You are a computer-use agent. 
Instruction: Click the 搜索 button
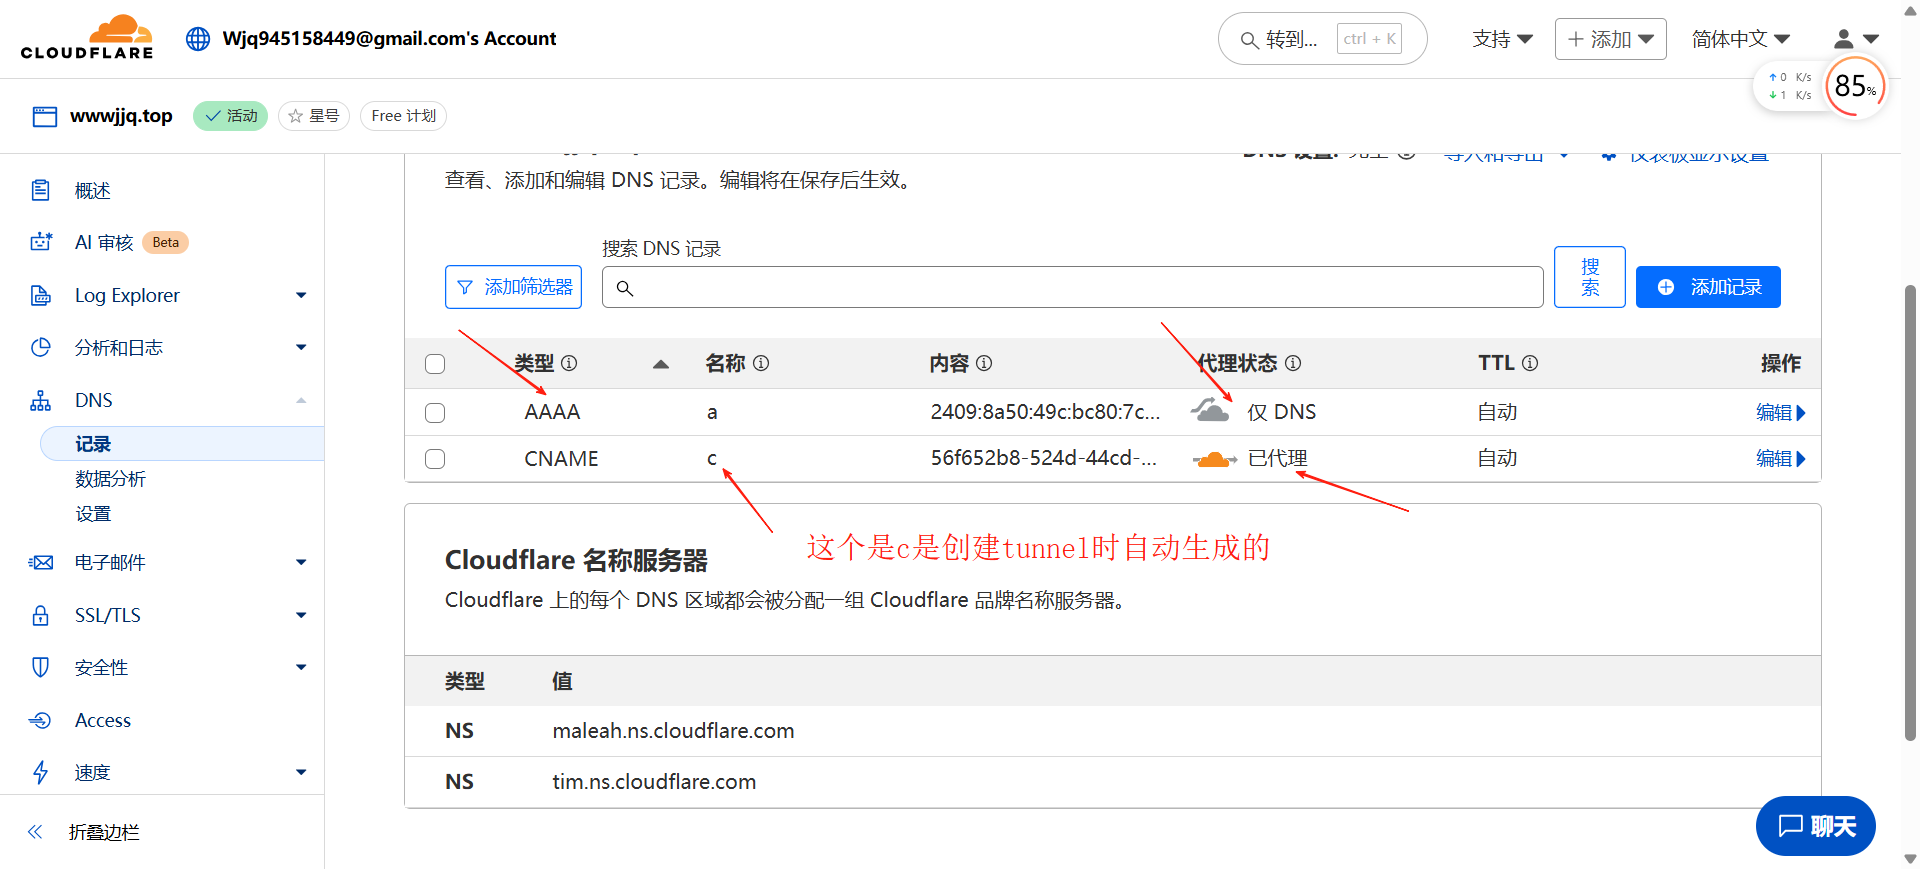point(1590,277)
